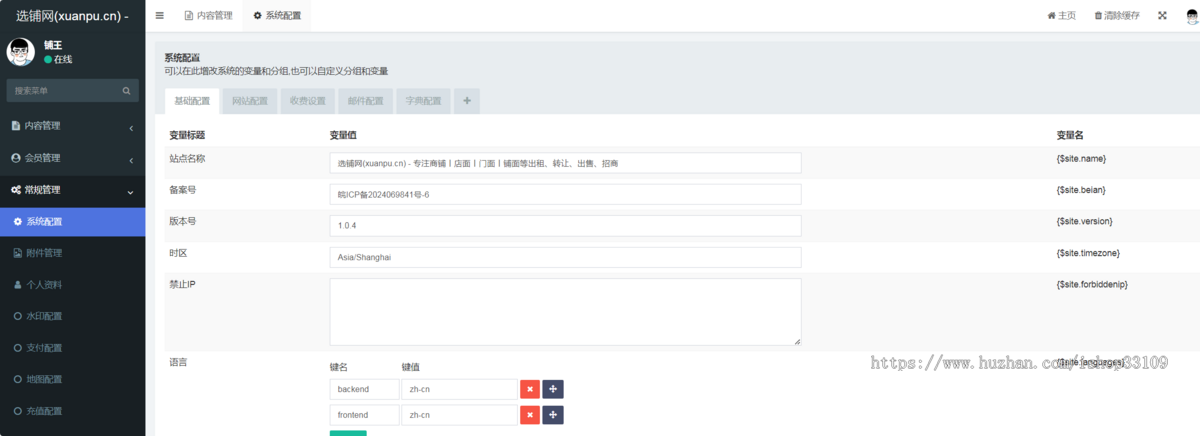Edit the 备案号 input field

point(565,194)
